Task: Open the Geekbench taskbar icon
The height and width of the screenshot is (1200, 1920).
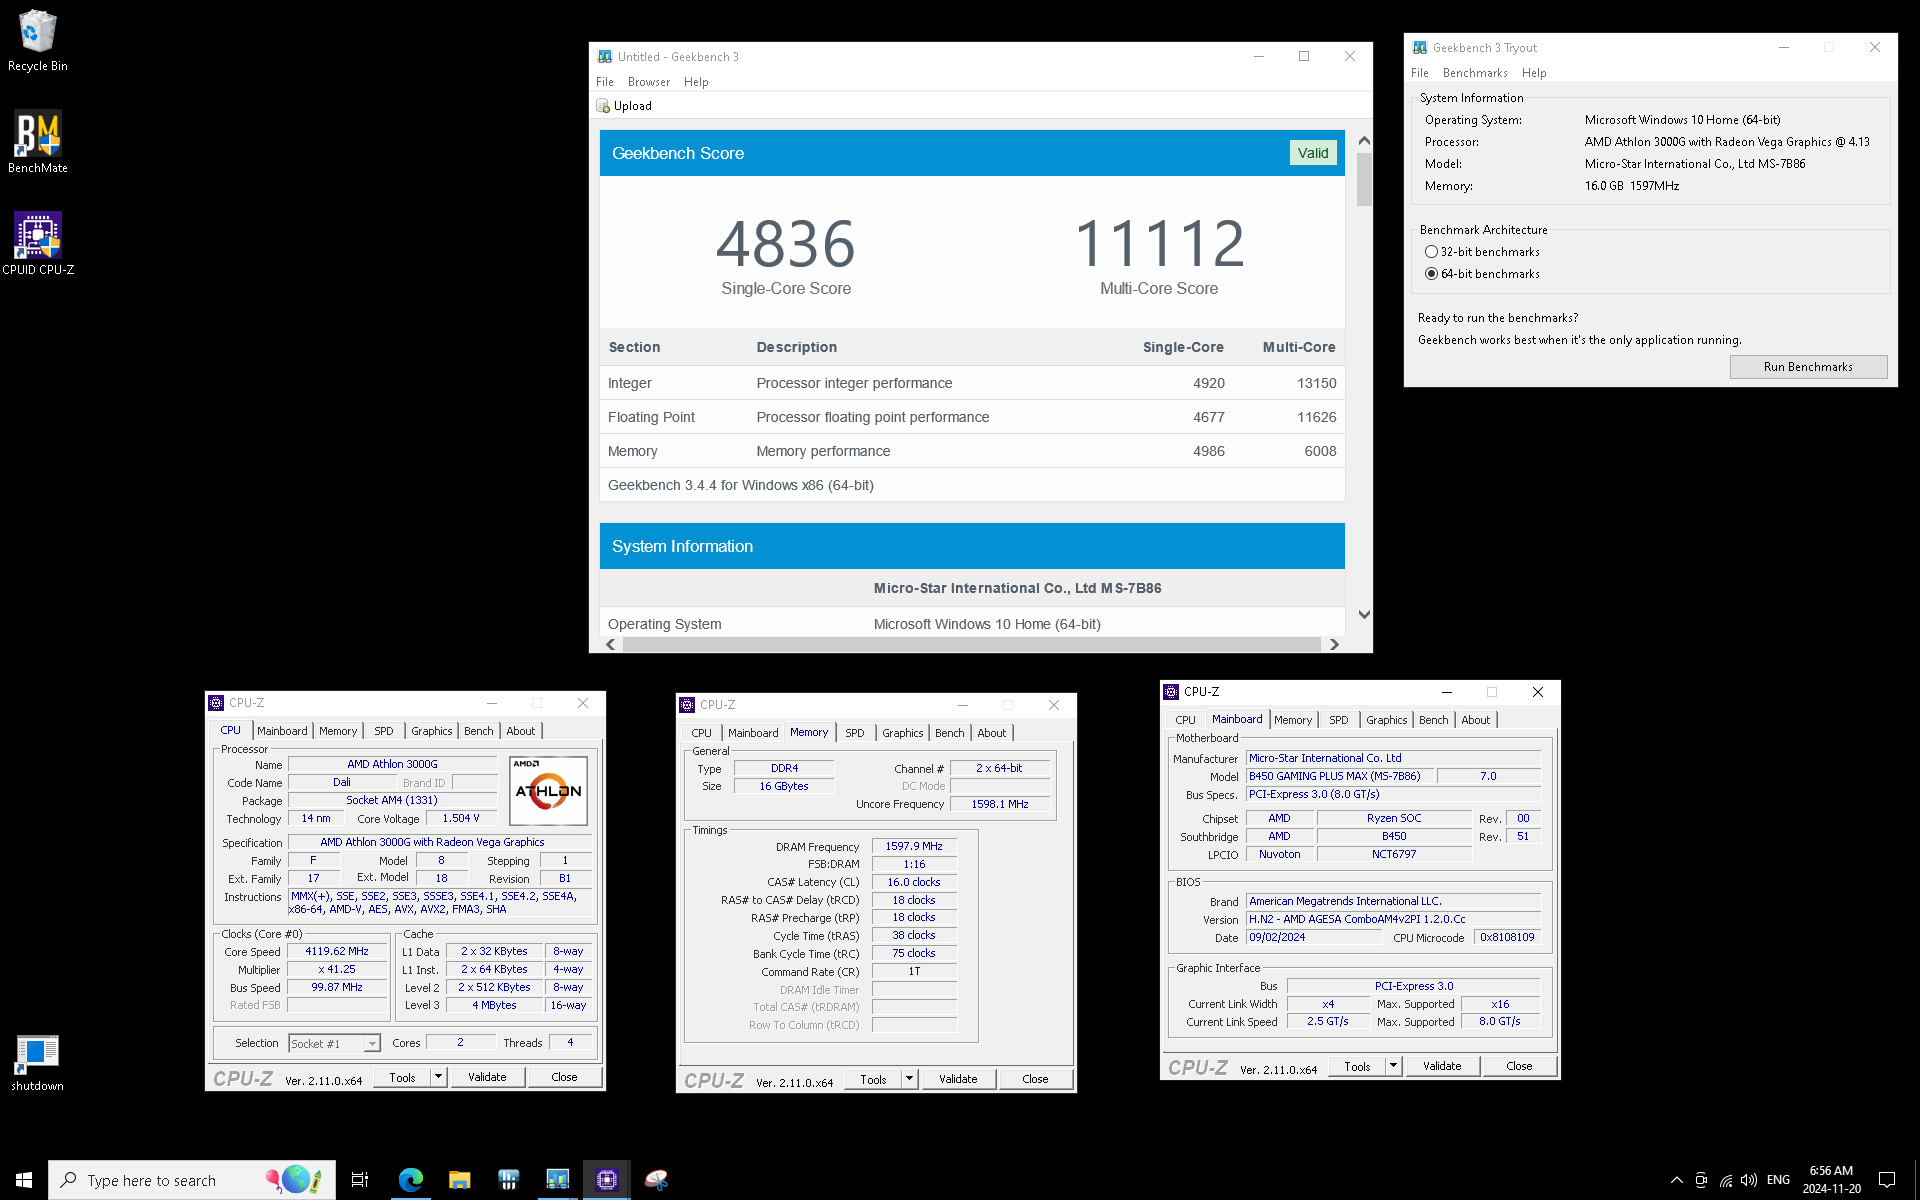Action: (x=557, y=1180)
